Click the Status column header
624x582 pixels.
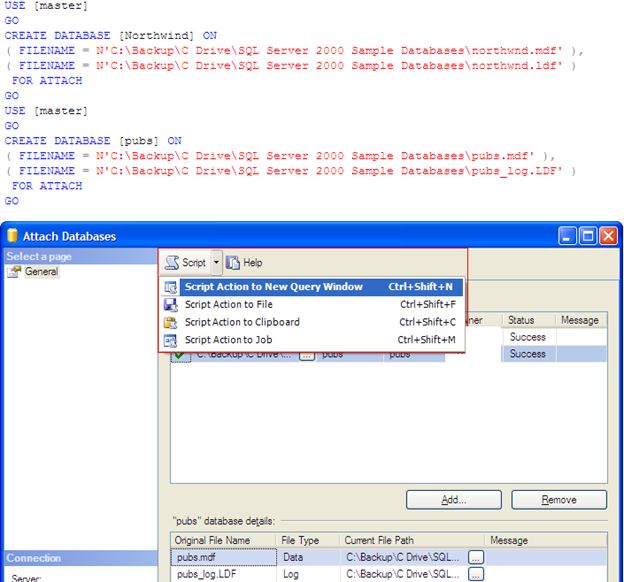click(528, 320)
